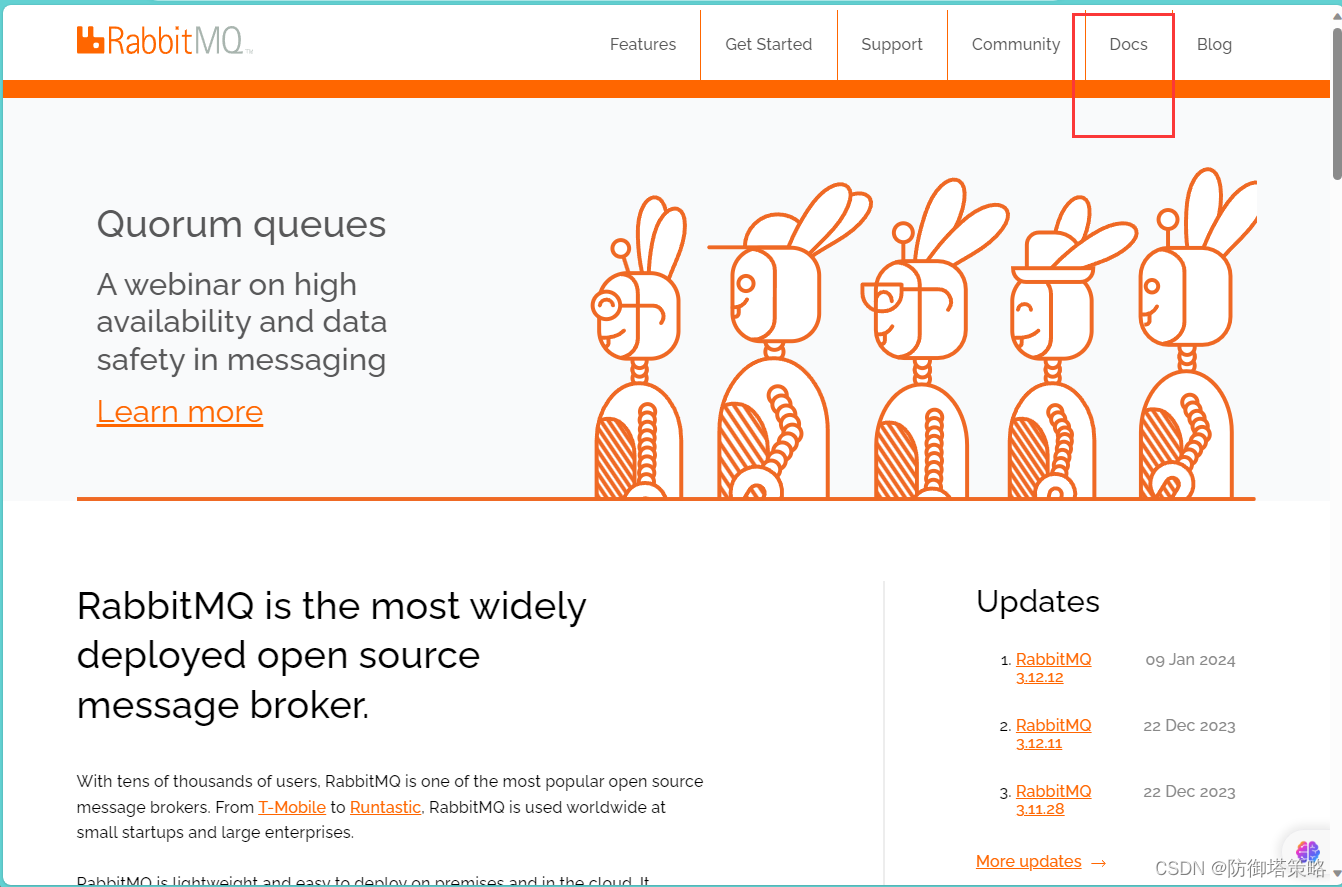Click the 09 Jan 2024 date
Image resolution: width=1342 pixels, height=887 pixels.
(1190, 660)
